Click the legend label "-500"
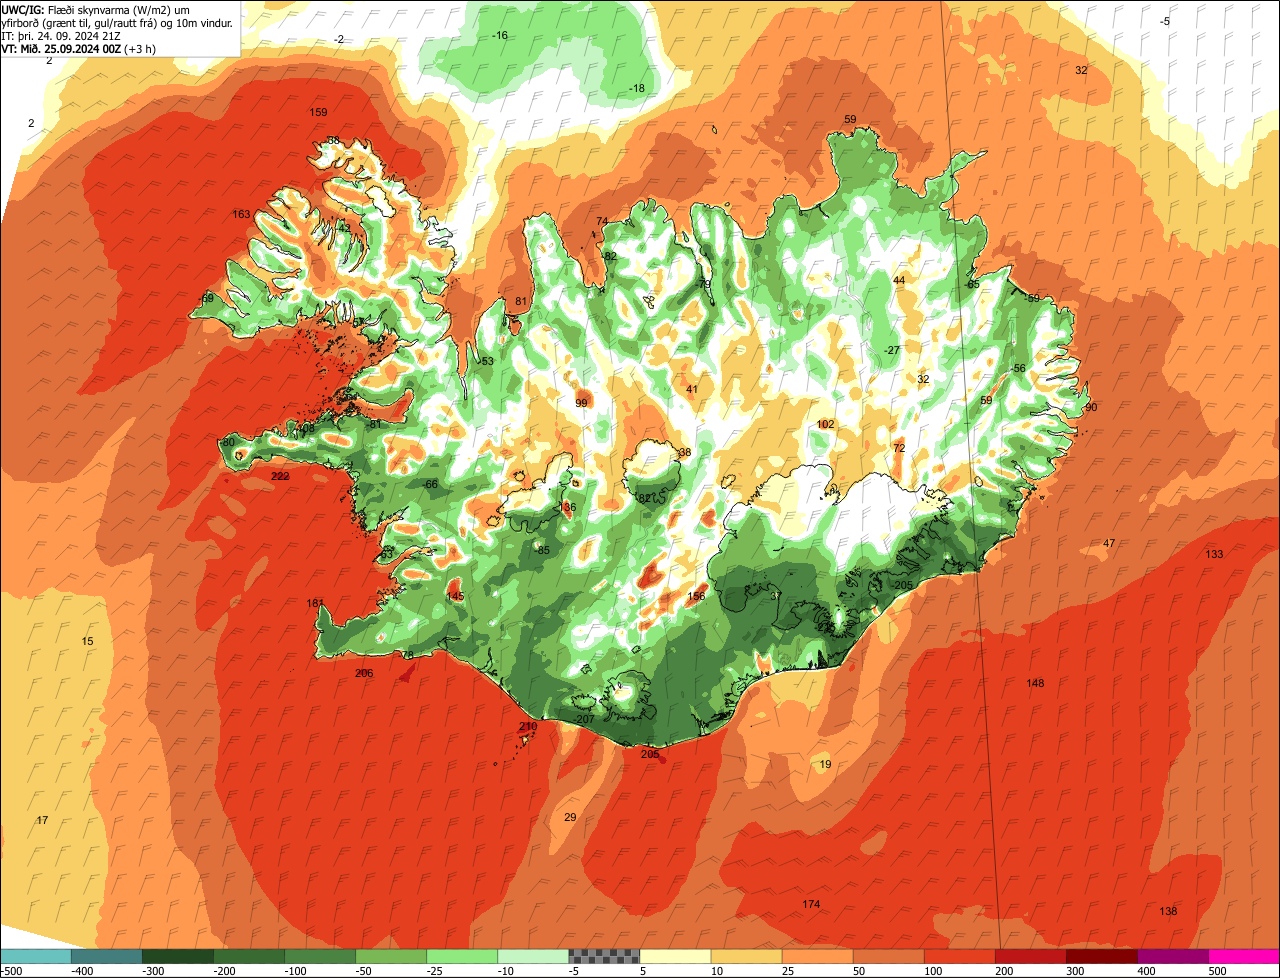1280x978 pixels. click(x=12, y=971)
